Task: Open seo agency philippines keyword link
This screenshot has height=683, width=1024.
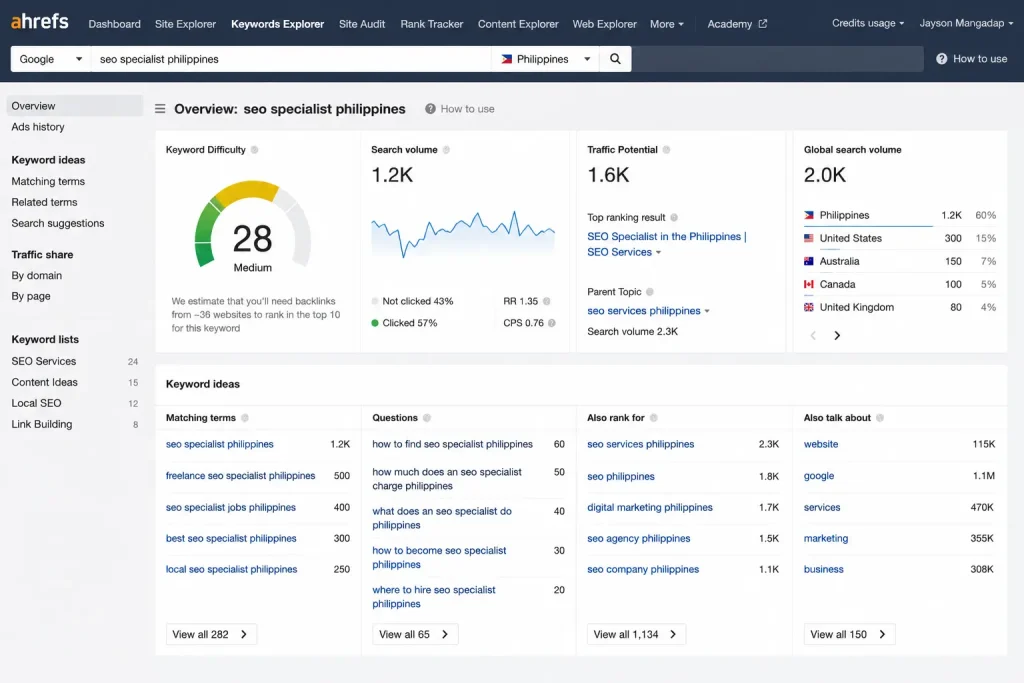Action: tap(639, 539)
